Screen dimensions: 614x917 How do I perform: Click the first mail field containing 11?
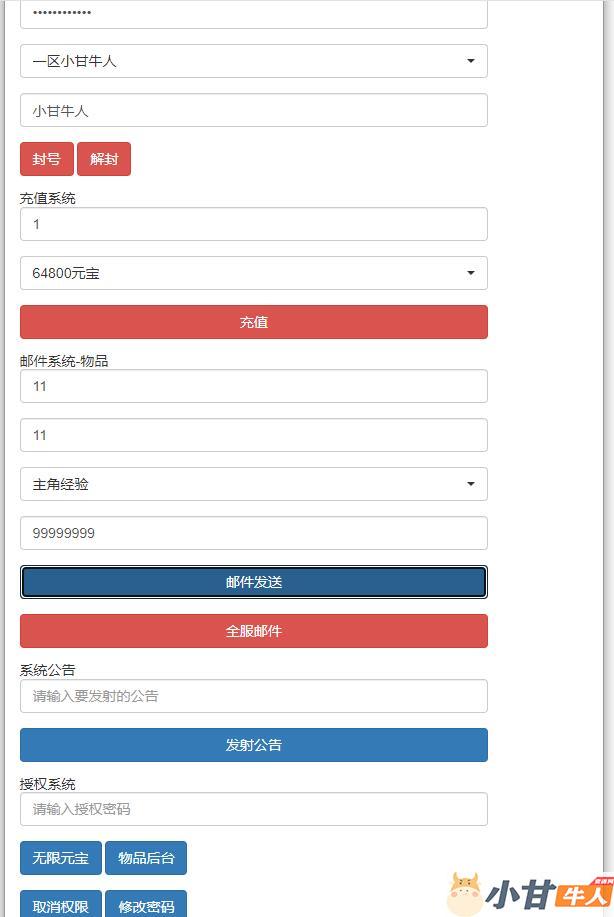pyautogui.click(x=253, y=386)
